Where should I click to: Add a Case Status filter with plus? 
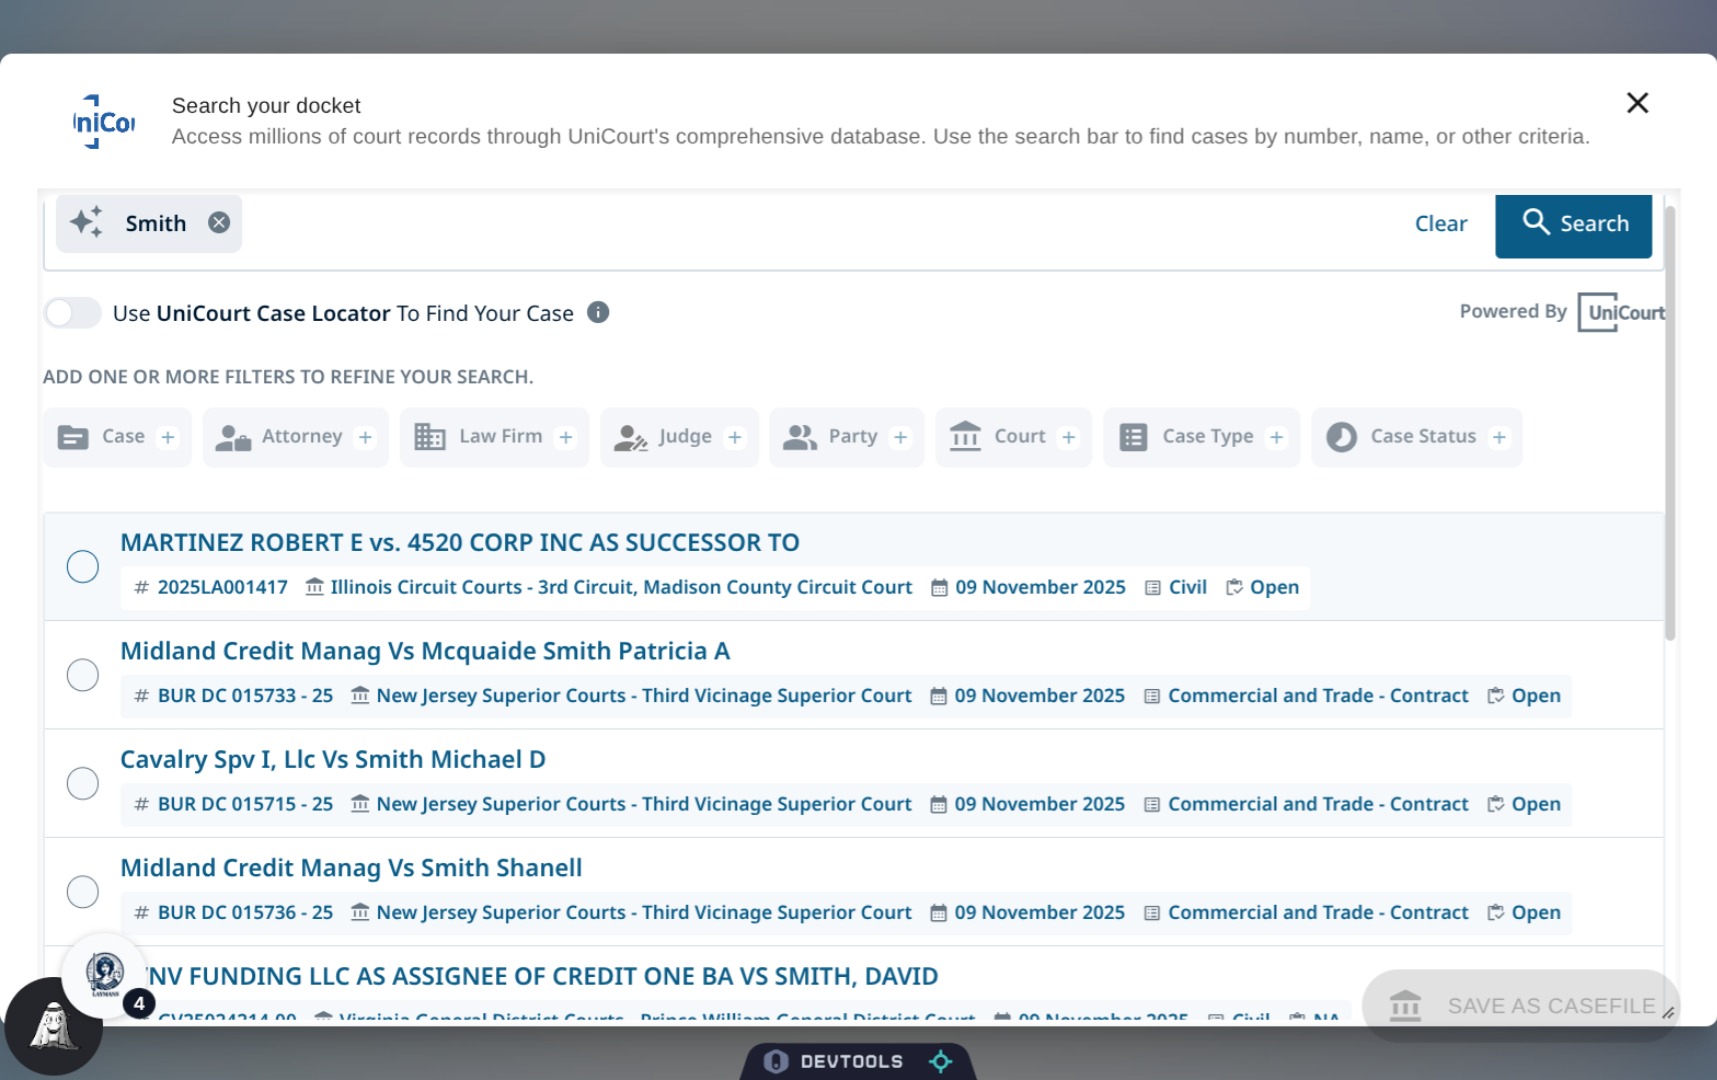tap(1499, 437)
